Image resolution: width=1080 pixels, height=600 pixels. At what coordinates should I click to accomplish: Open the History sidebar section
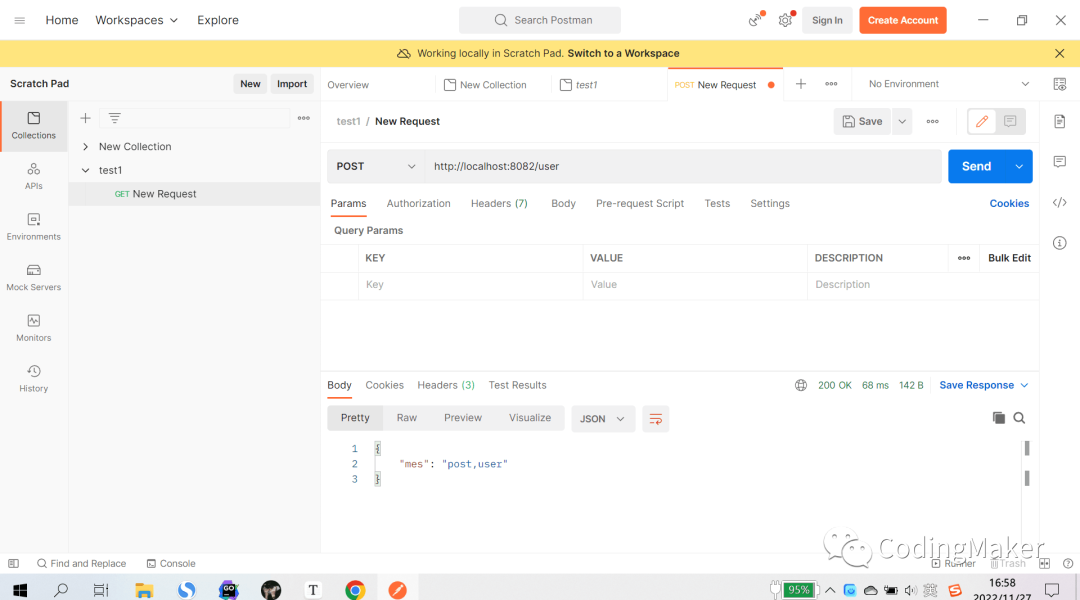click(x=34, y=378)
